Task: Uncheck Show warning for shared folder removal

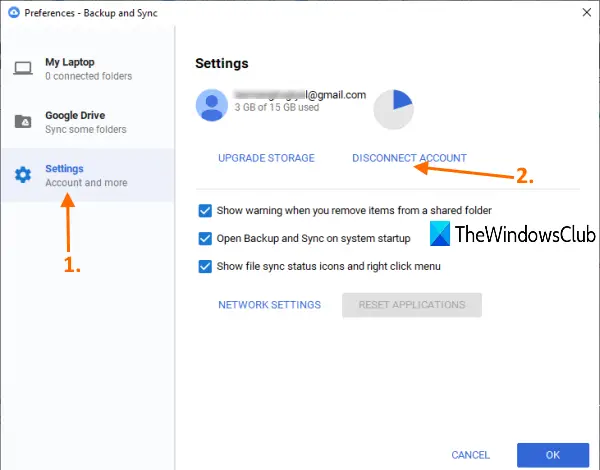Action: 205,211
